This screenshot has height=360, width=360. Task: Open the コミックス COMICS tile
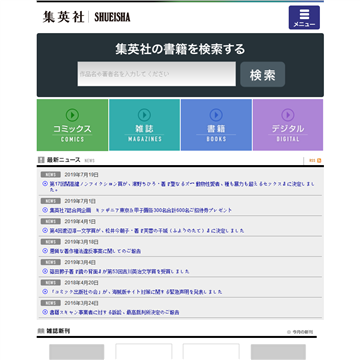72,125
